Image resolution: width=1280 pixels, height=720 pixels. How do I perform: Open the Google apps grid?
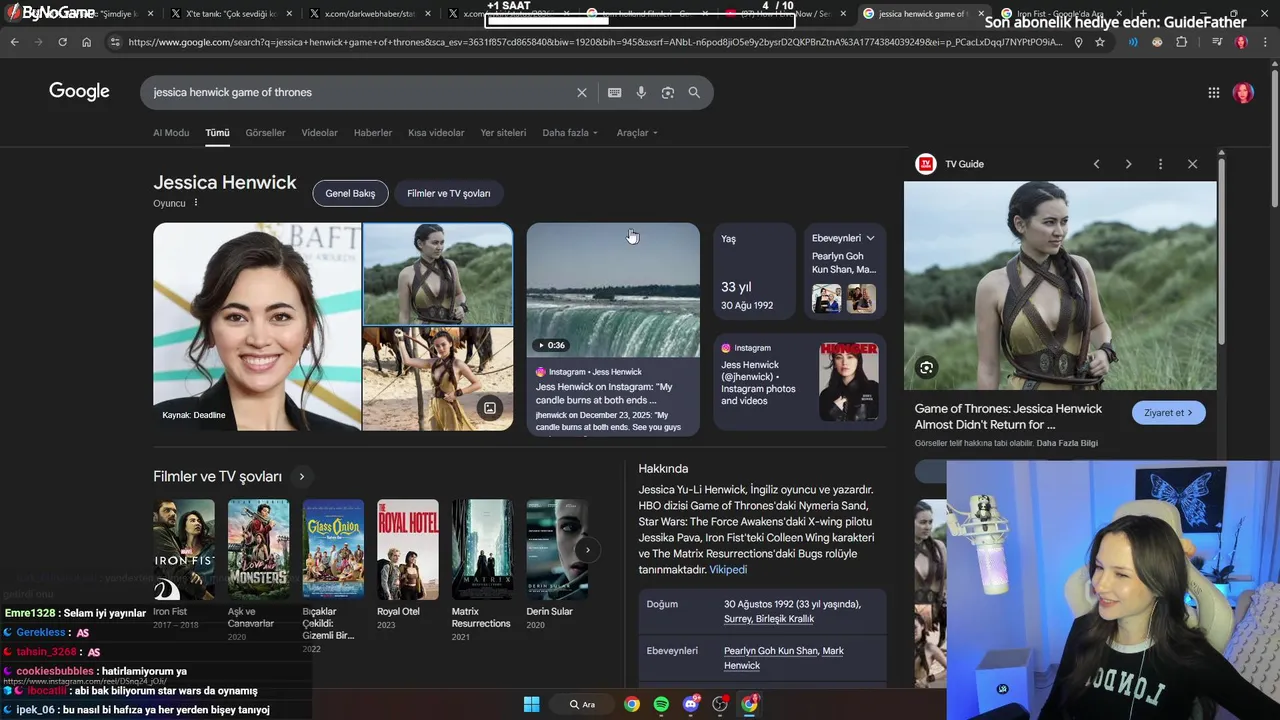coord(1214,93)
